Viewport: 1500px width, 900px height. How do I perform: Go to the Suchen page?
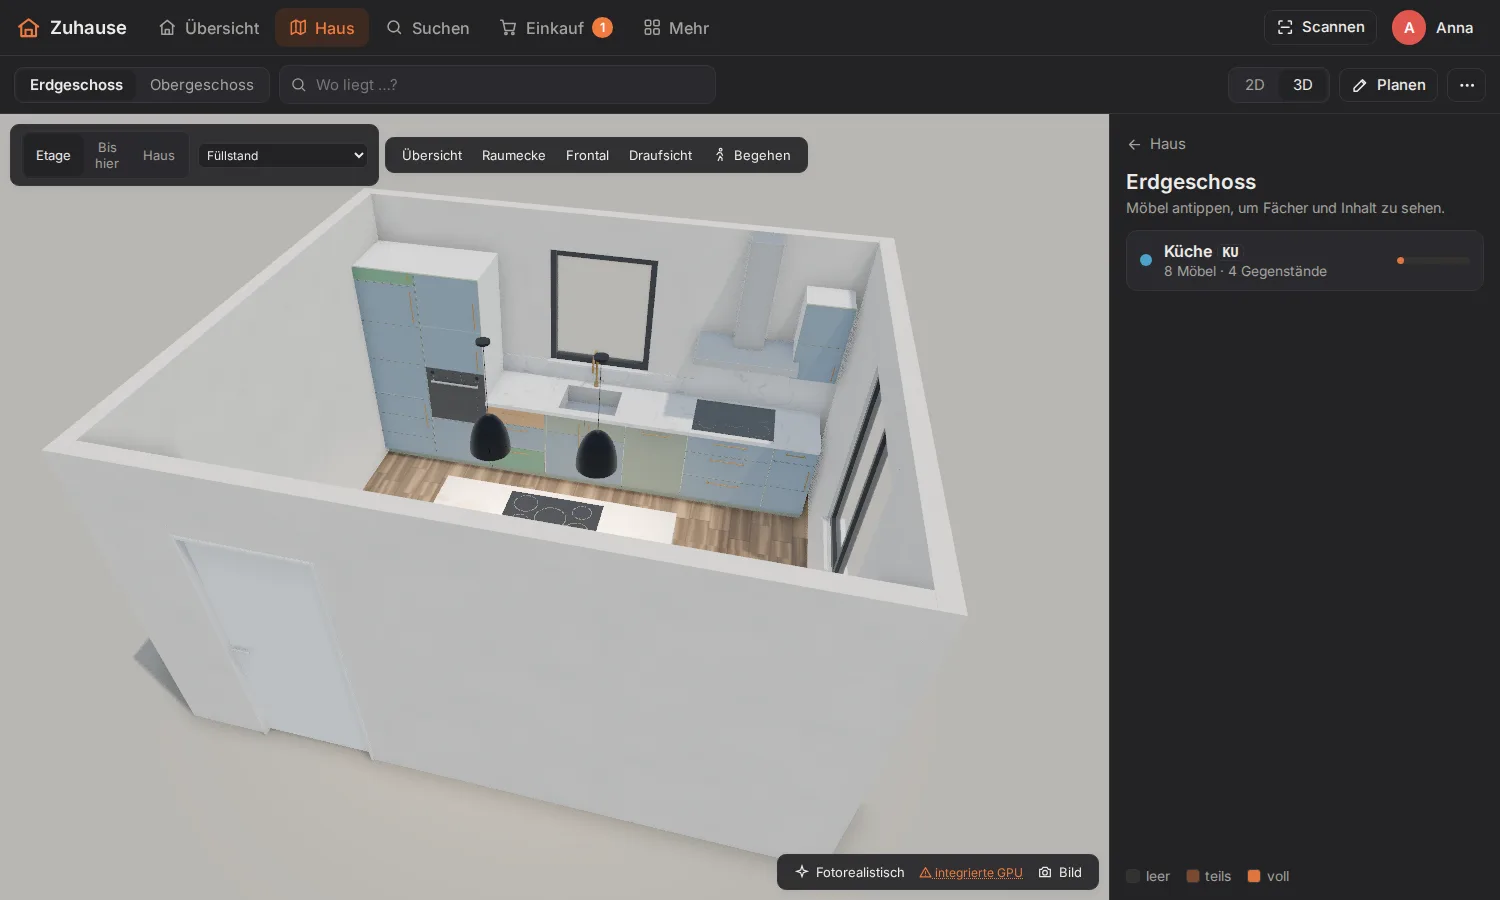[x=428, y=28]
